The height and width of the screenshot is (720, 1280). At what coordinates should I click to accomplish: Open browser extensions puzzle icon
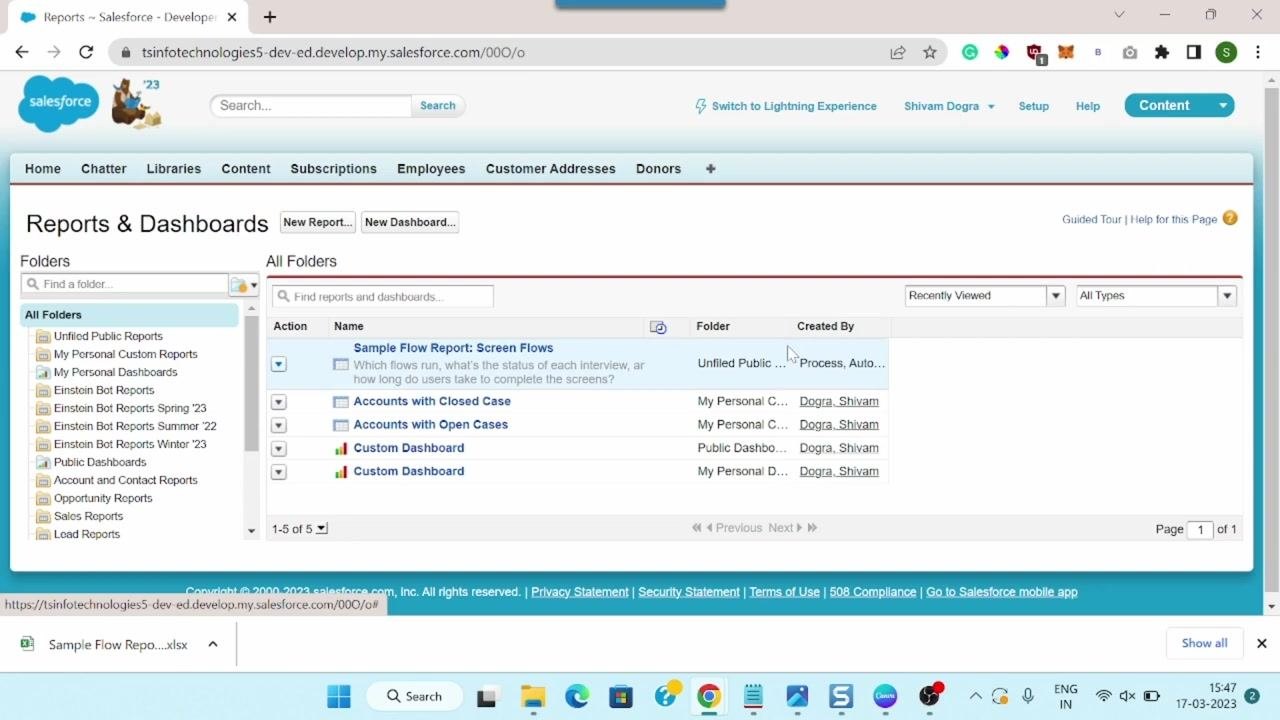click(1162, 52)
